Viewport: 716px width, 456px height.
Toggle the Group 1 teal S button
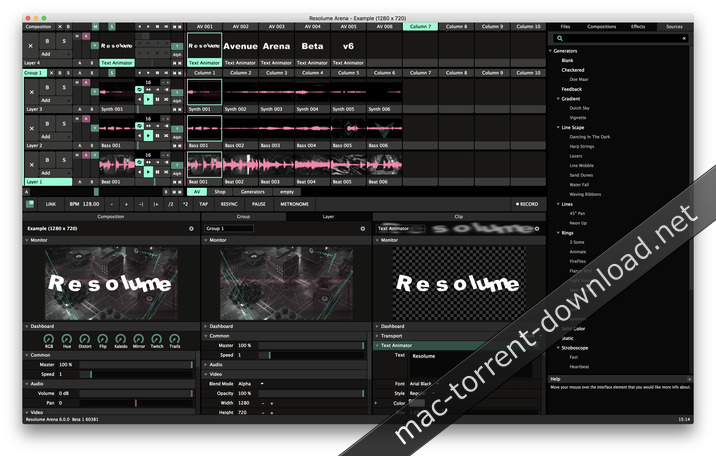112,73
